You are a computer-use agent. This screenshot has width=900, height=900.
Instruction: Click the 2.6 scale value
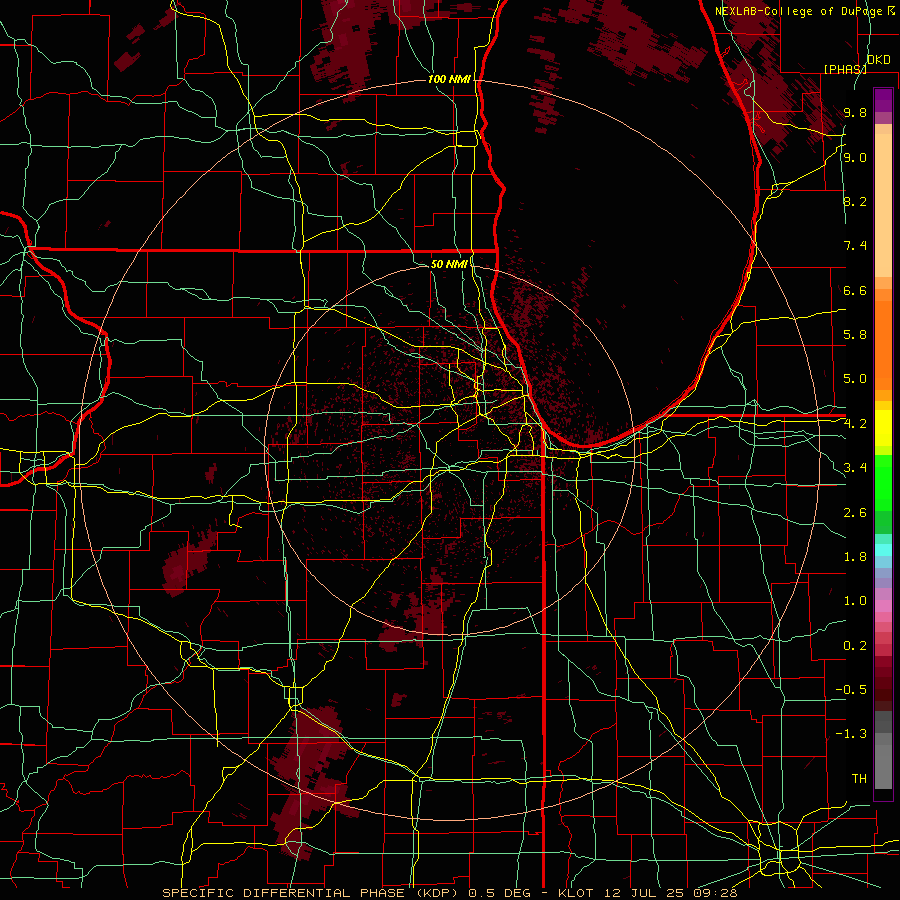[x=855, y=513]
